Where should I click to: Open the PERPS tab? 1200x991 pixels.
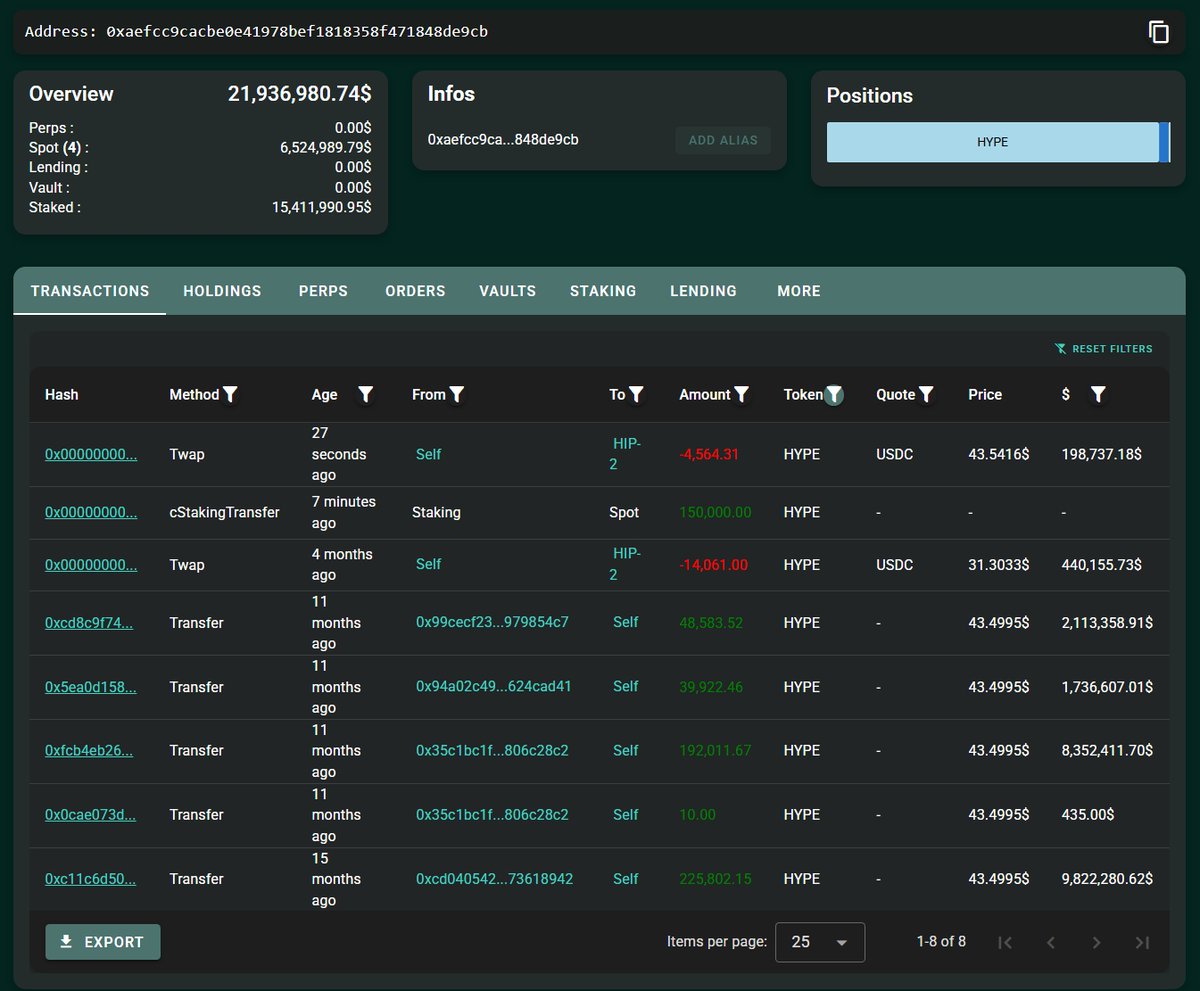tap(323, 291)
